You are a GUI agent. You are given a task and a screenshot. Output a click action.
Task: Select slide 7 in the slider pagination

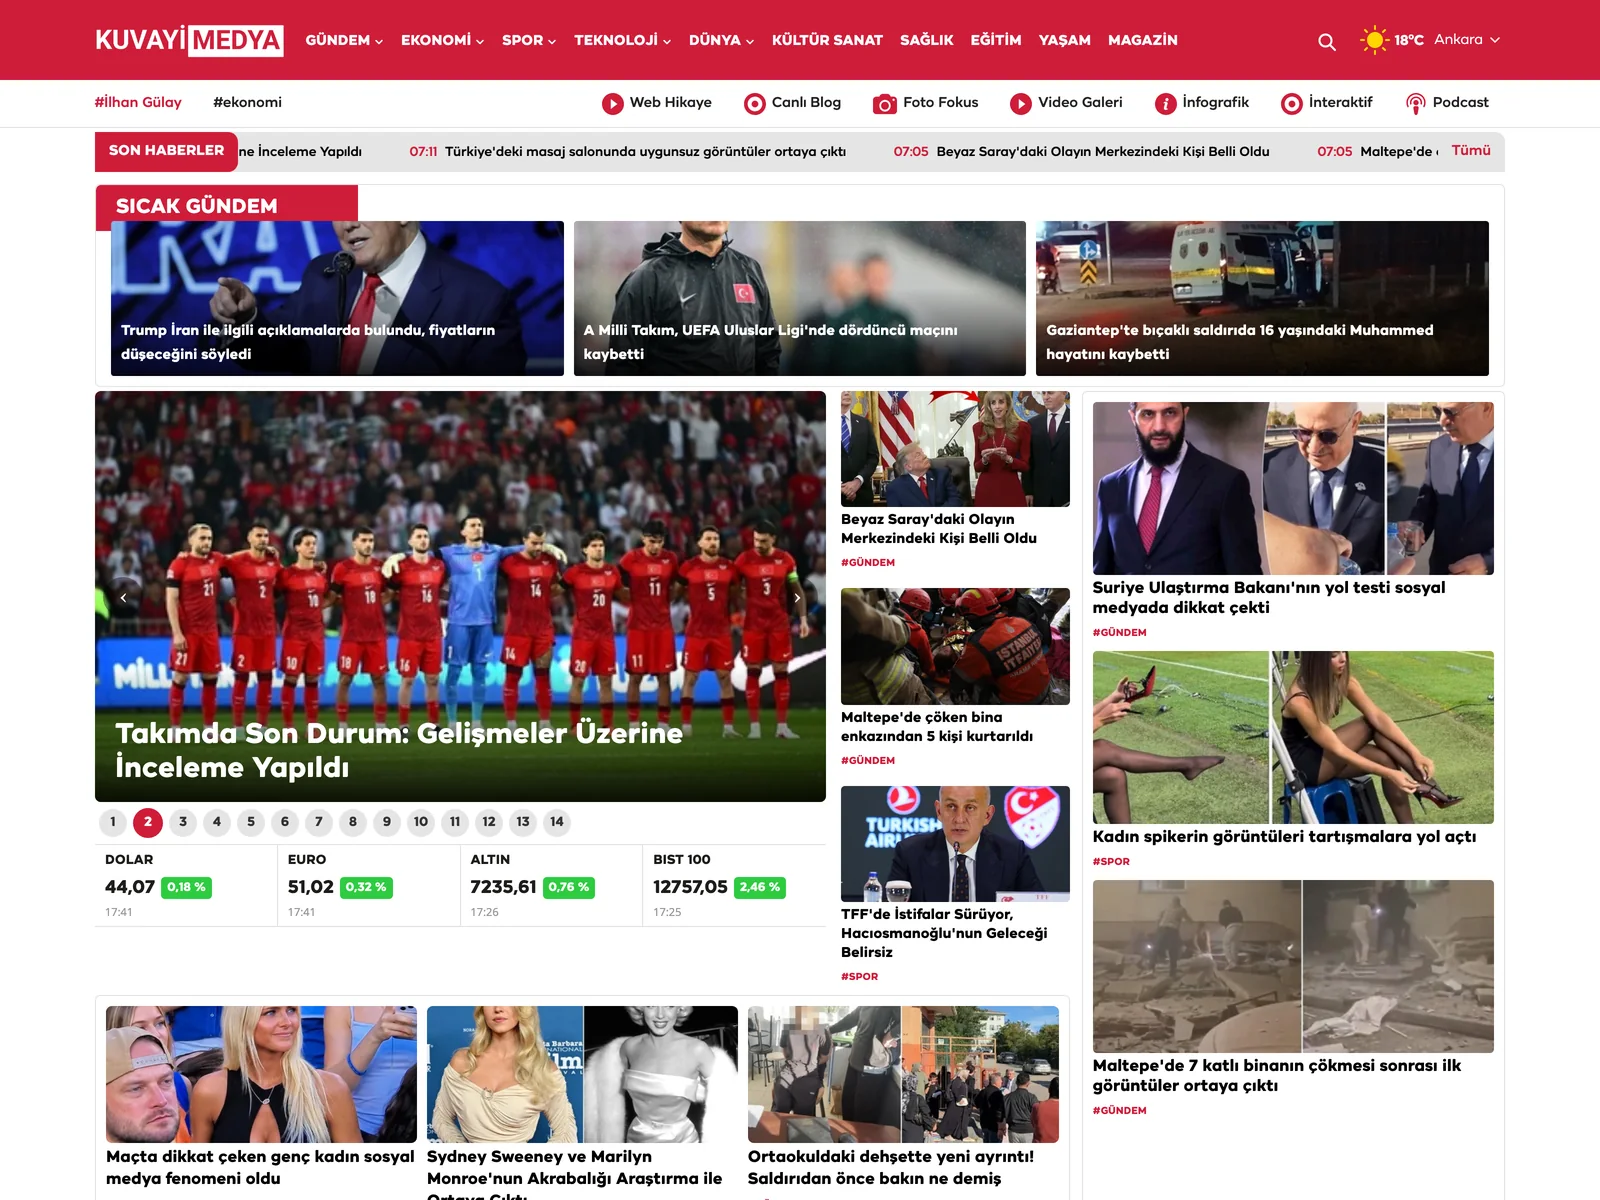[319, 822]
